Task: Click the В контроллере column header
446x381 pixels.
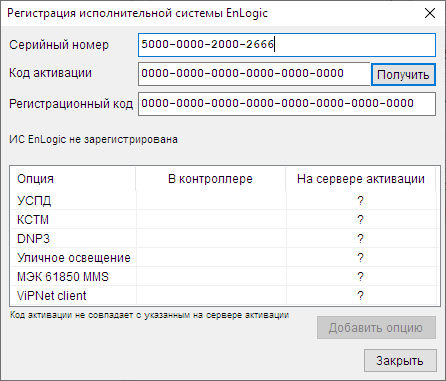Action: point(211,179)
